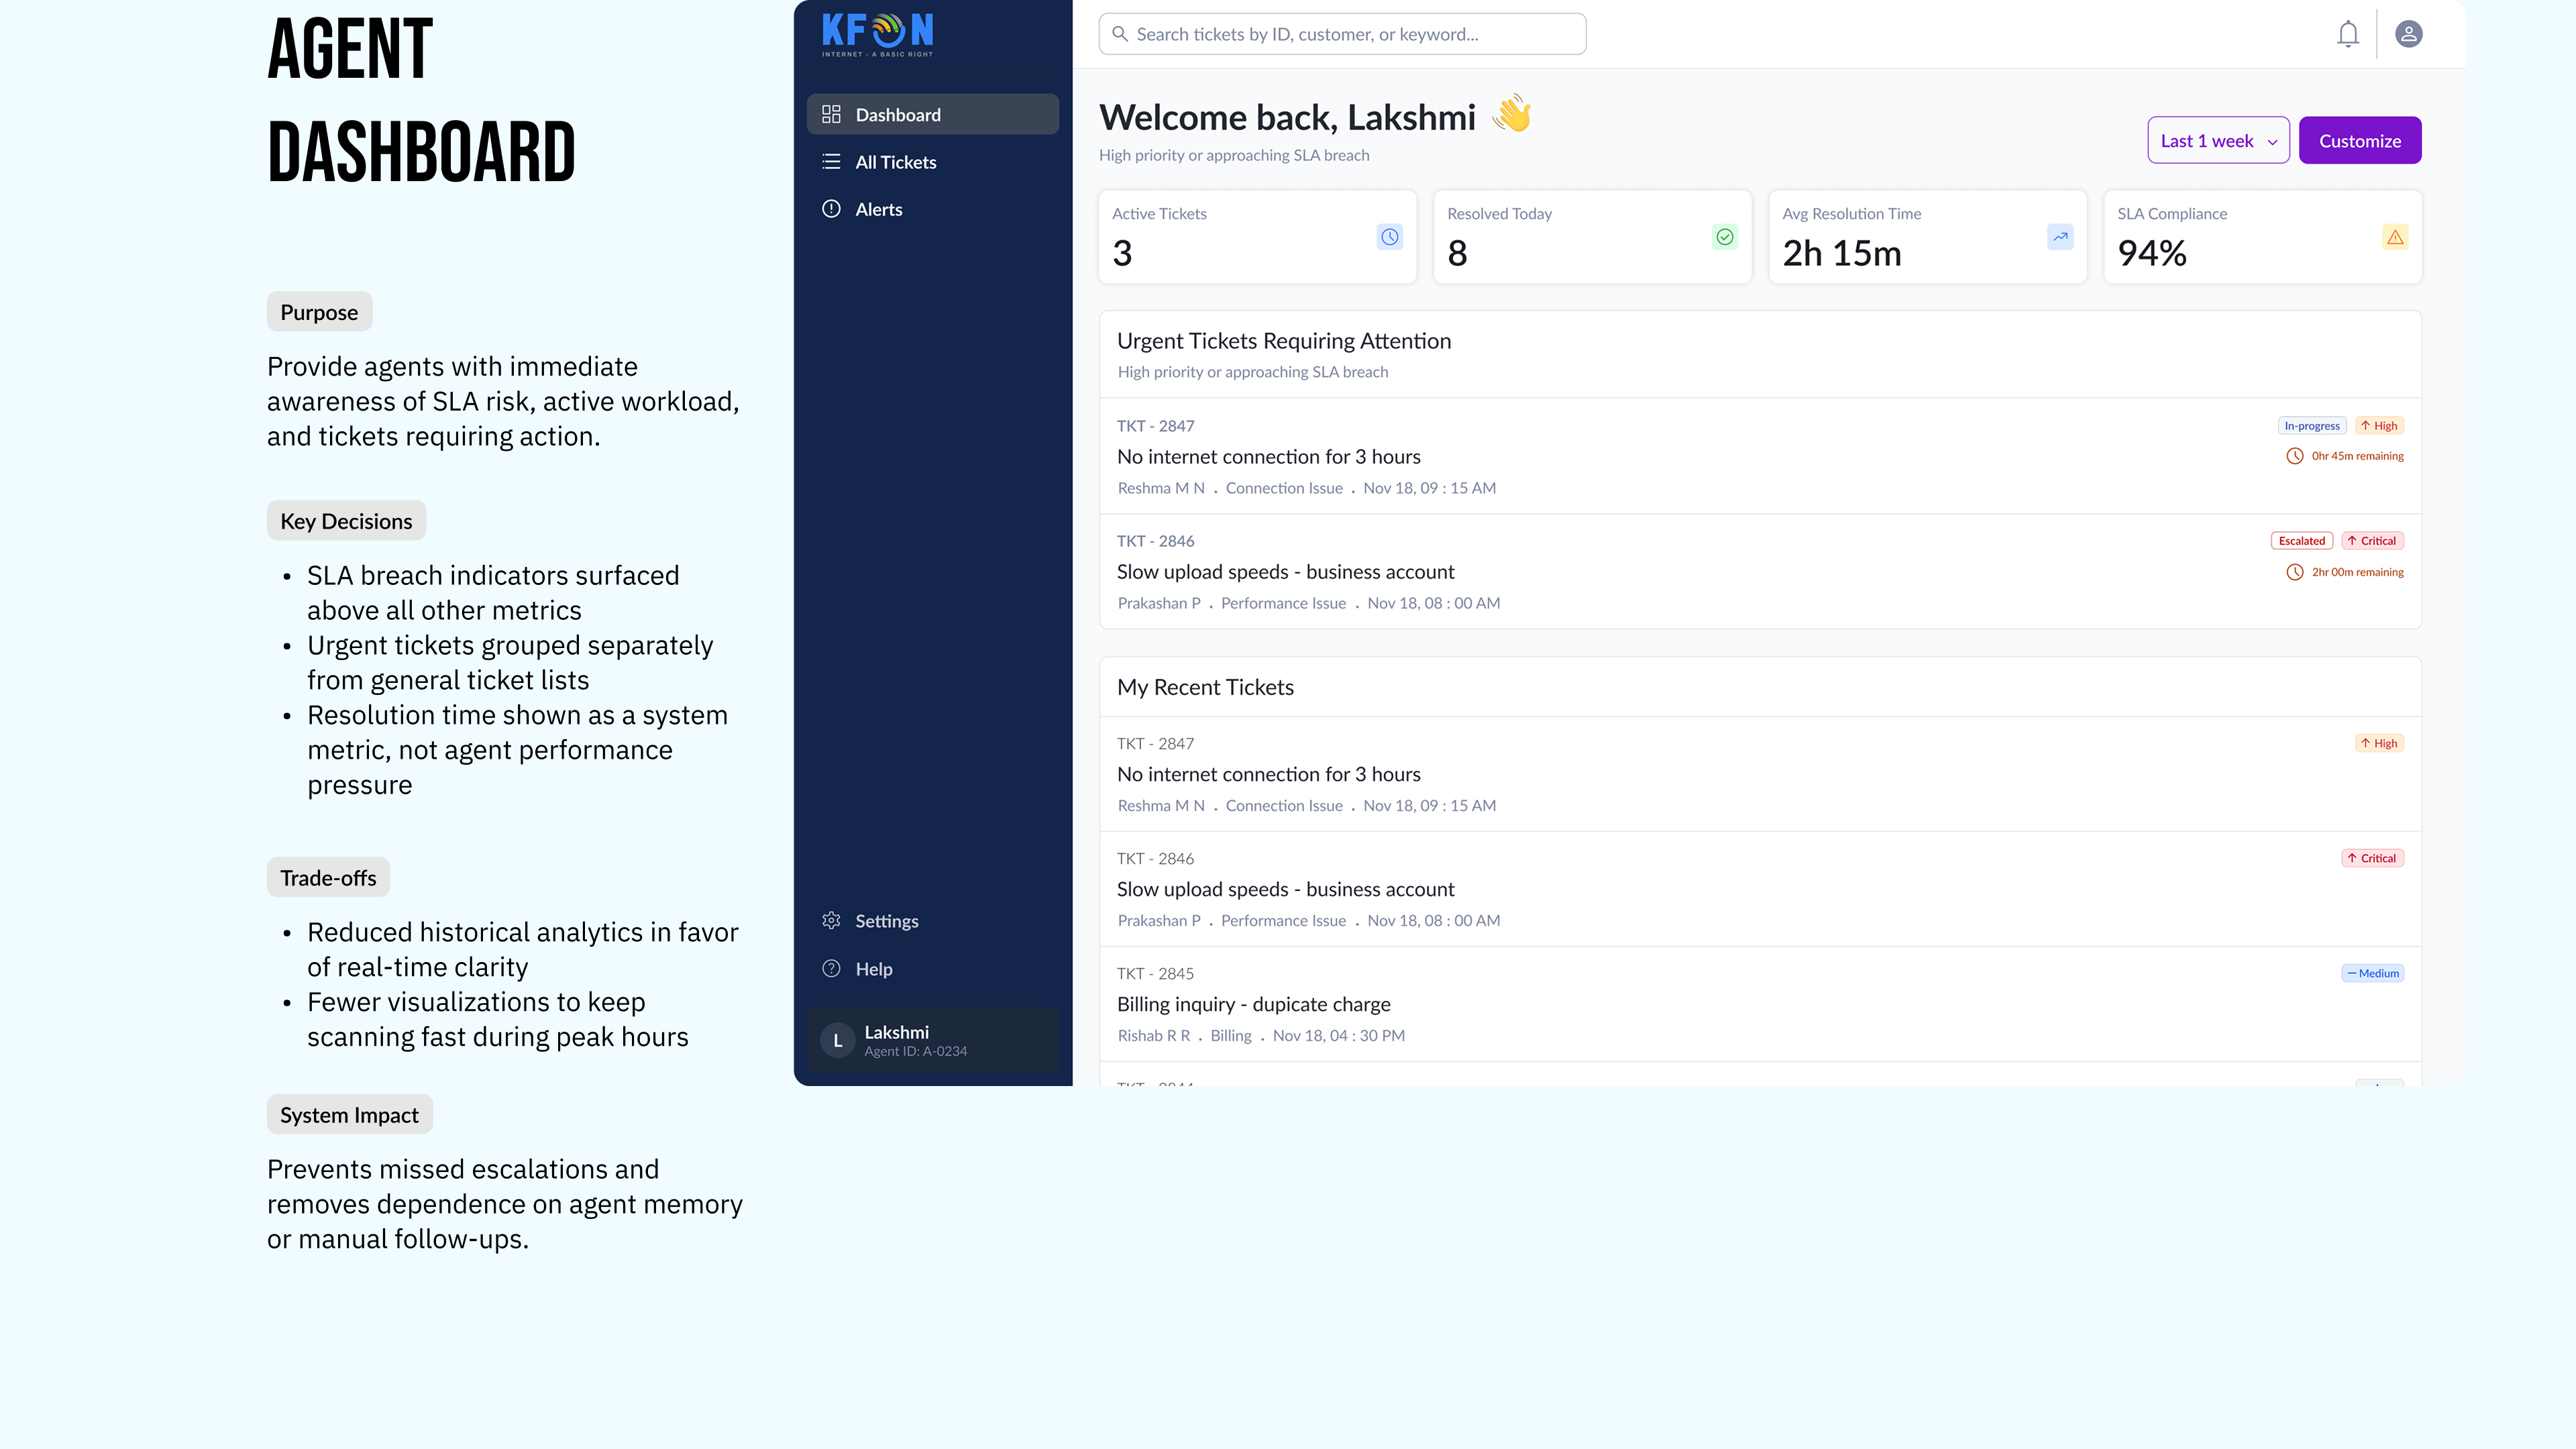Click the Dashboard grid icon
This screenshot has height=1449, width=2576.
click(x=831, y=114)
